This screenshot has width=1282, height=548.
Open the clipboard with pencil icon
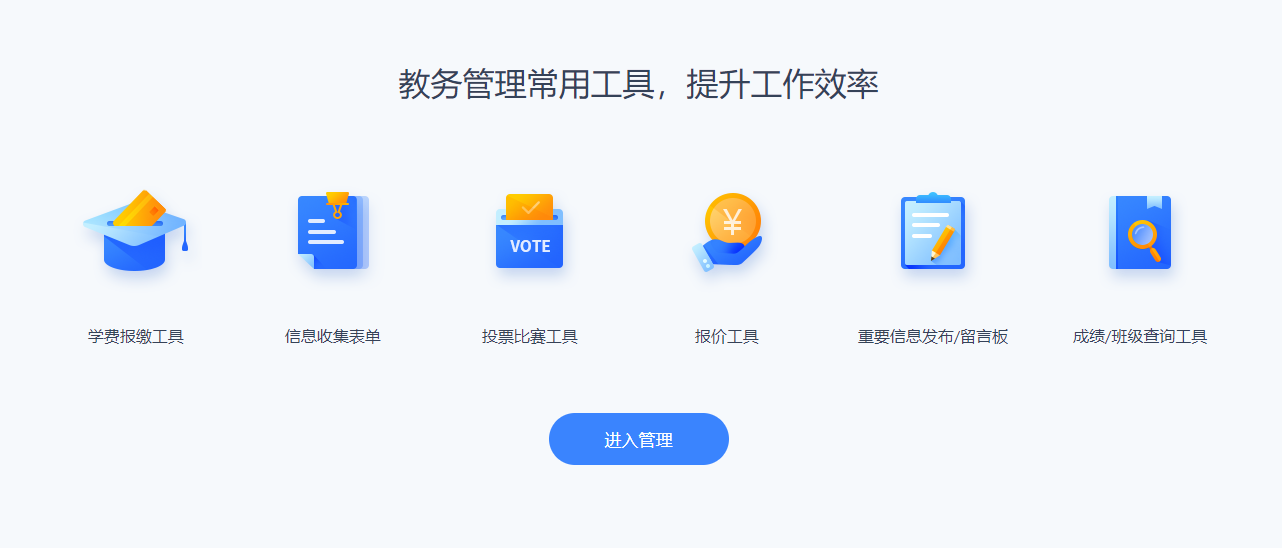click(x=933, y=231)
